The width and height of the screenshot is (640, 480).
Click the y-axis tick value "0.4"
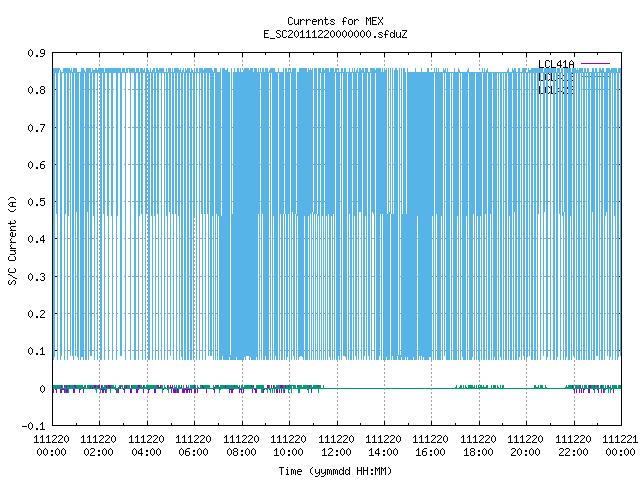tap(36, 239)
